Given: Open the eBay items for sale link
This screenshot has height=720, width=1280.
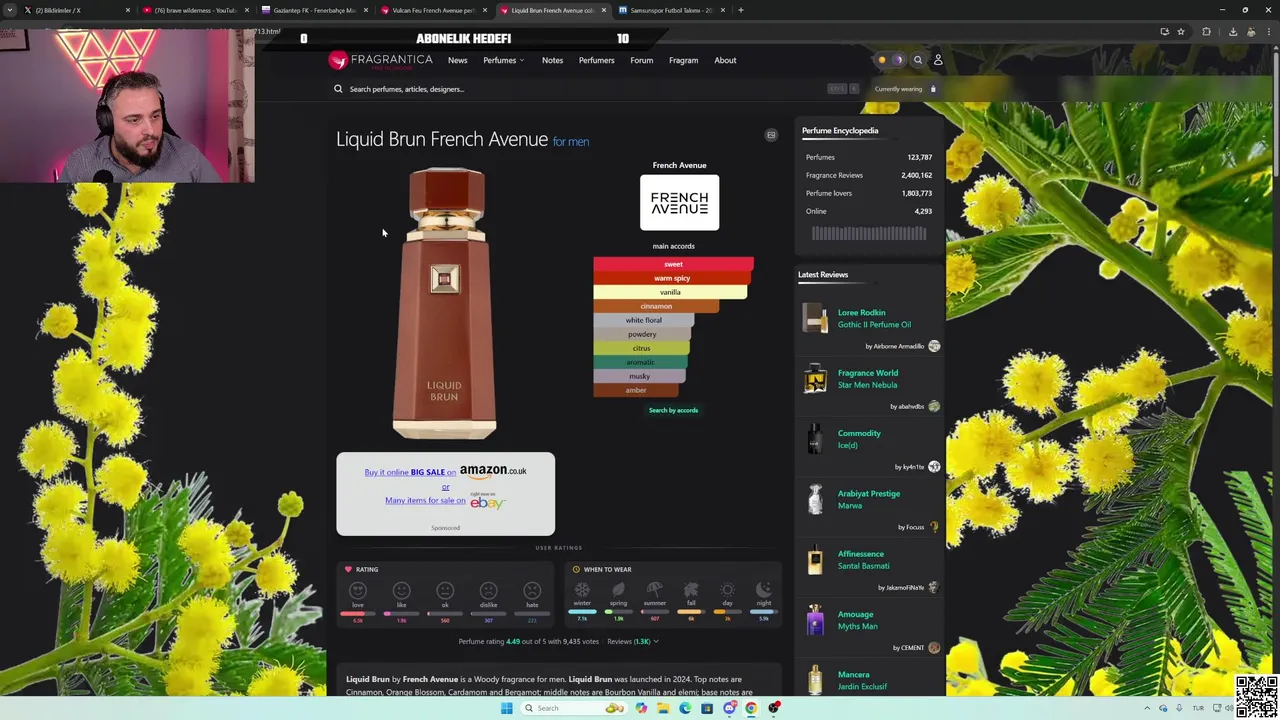Looking at the screenshot, I should (x=445, y=501).
